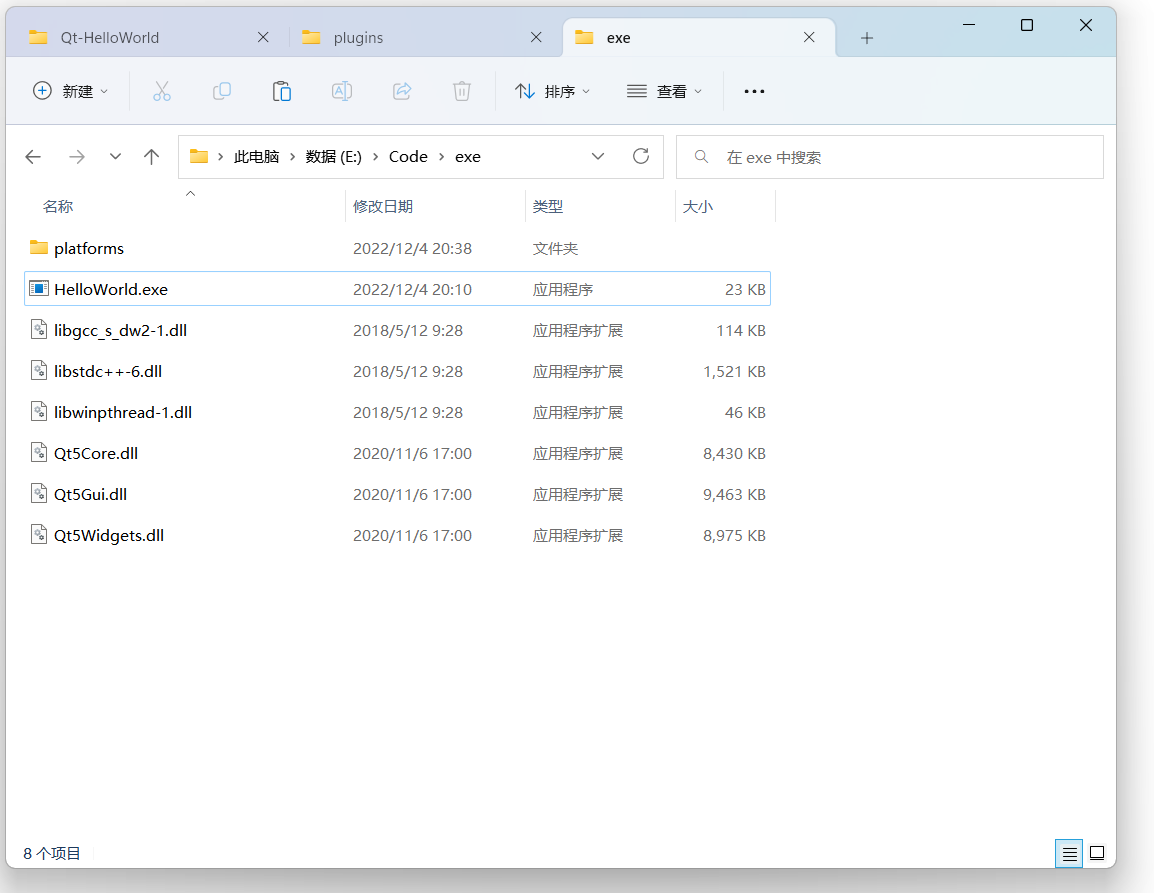Expand chevron after 此电脑 in path
Image resolution: width=1154 pixels, height=893 pixels.
pos(292,157)
